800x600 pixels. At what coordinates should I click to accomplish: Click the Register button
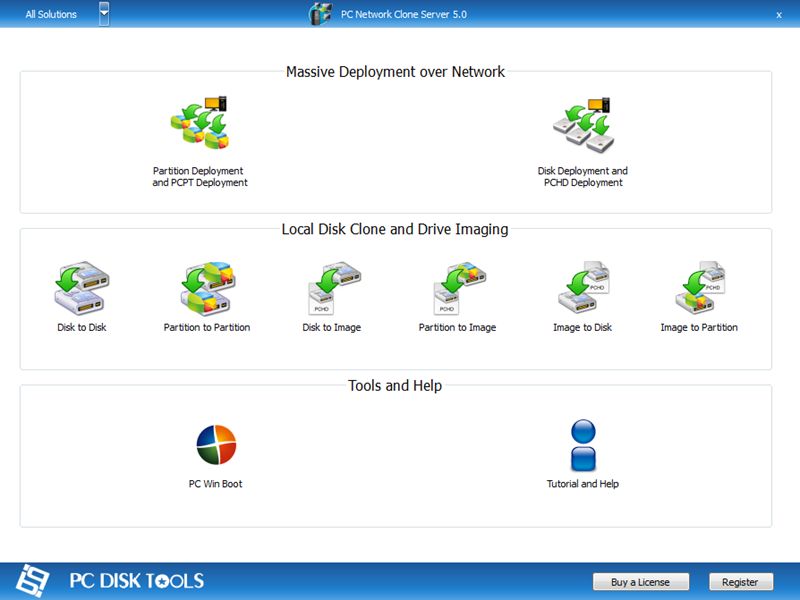741,582
